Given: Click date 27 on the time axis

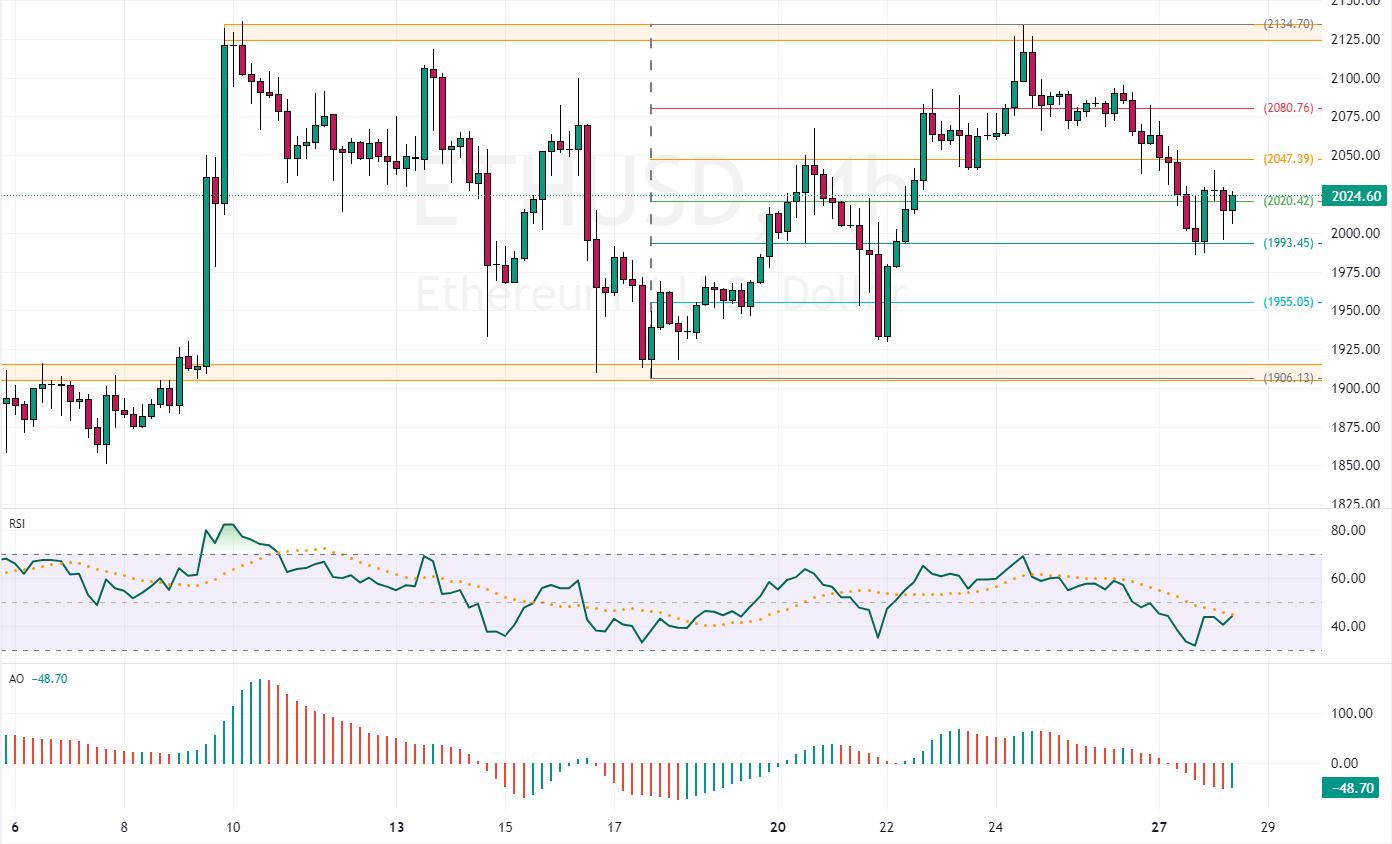Looking at the screenshot, I should point(1159,827).
